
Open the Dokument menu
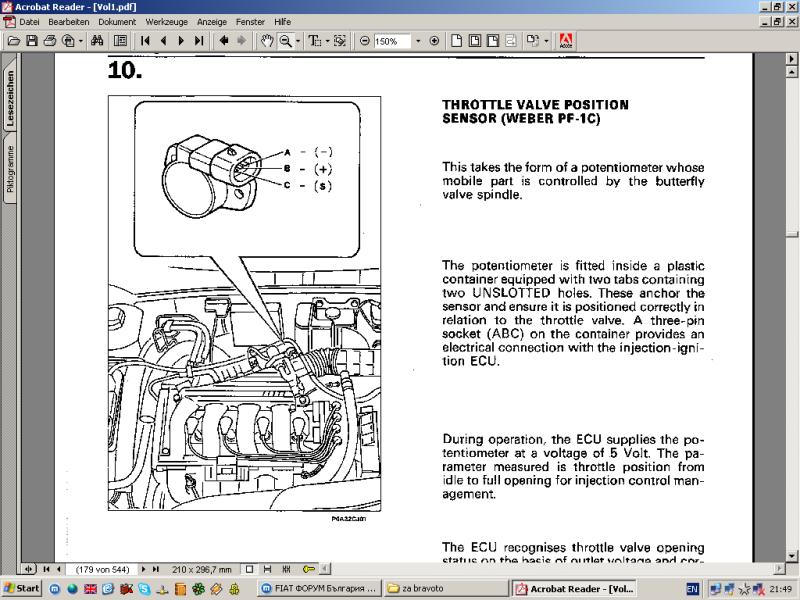click(116, 21)
